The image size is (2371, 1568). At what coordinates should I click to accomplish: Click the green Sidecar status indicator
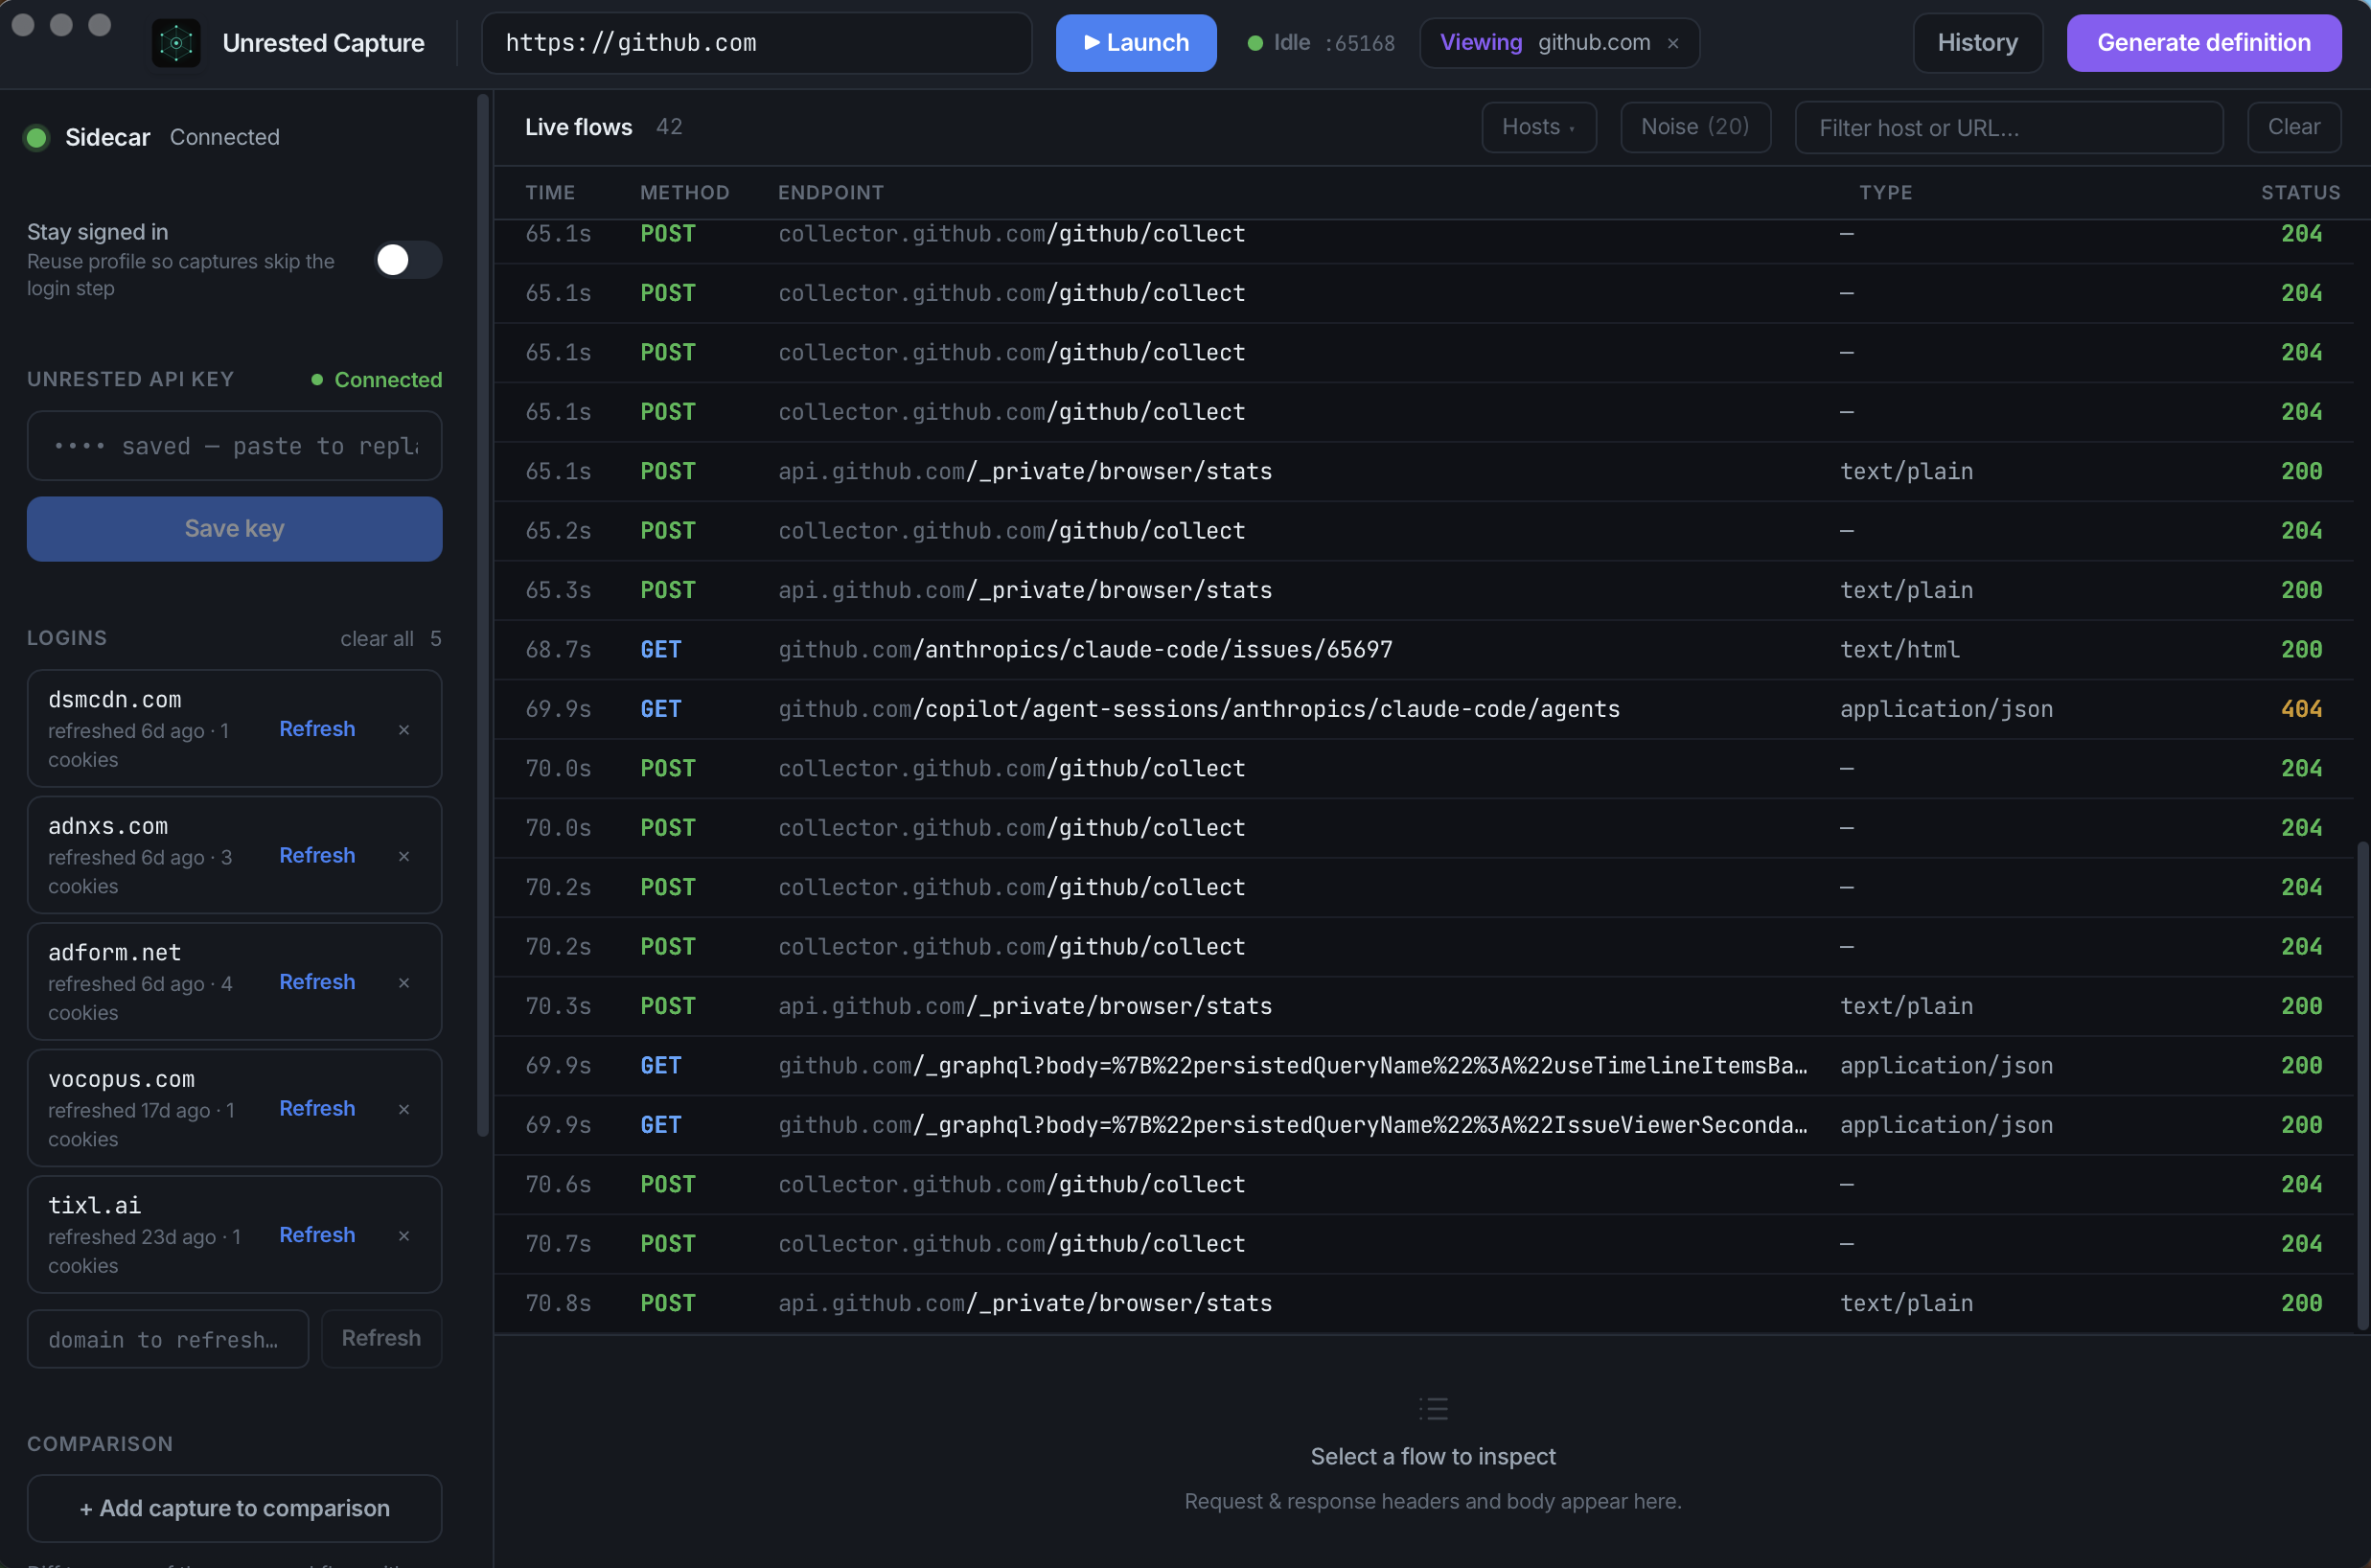(x=37, y=137)
